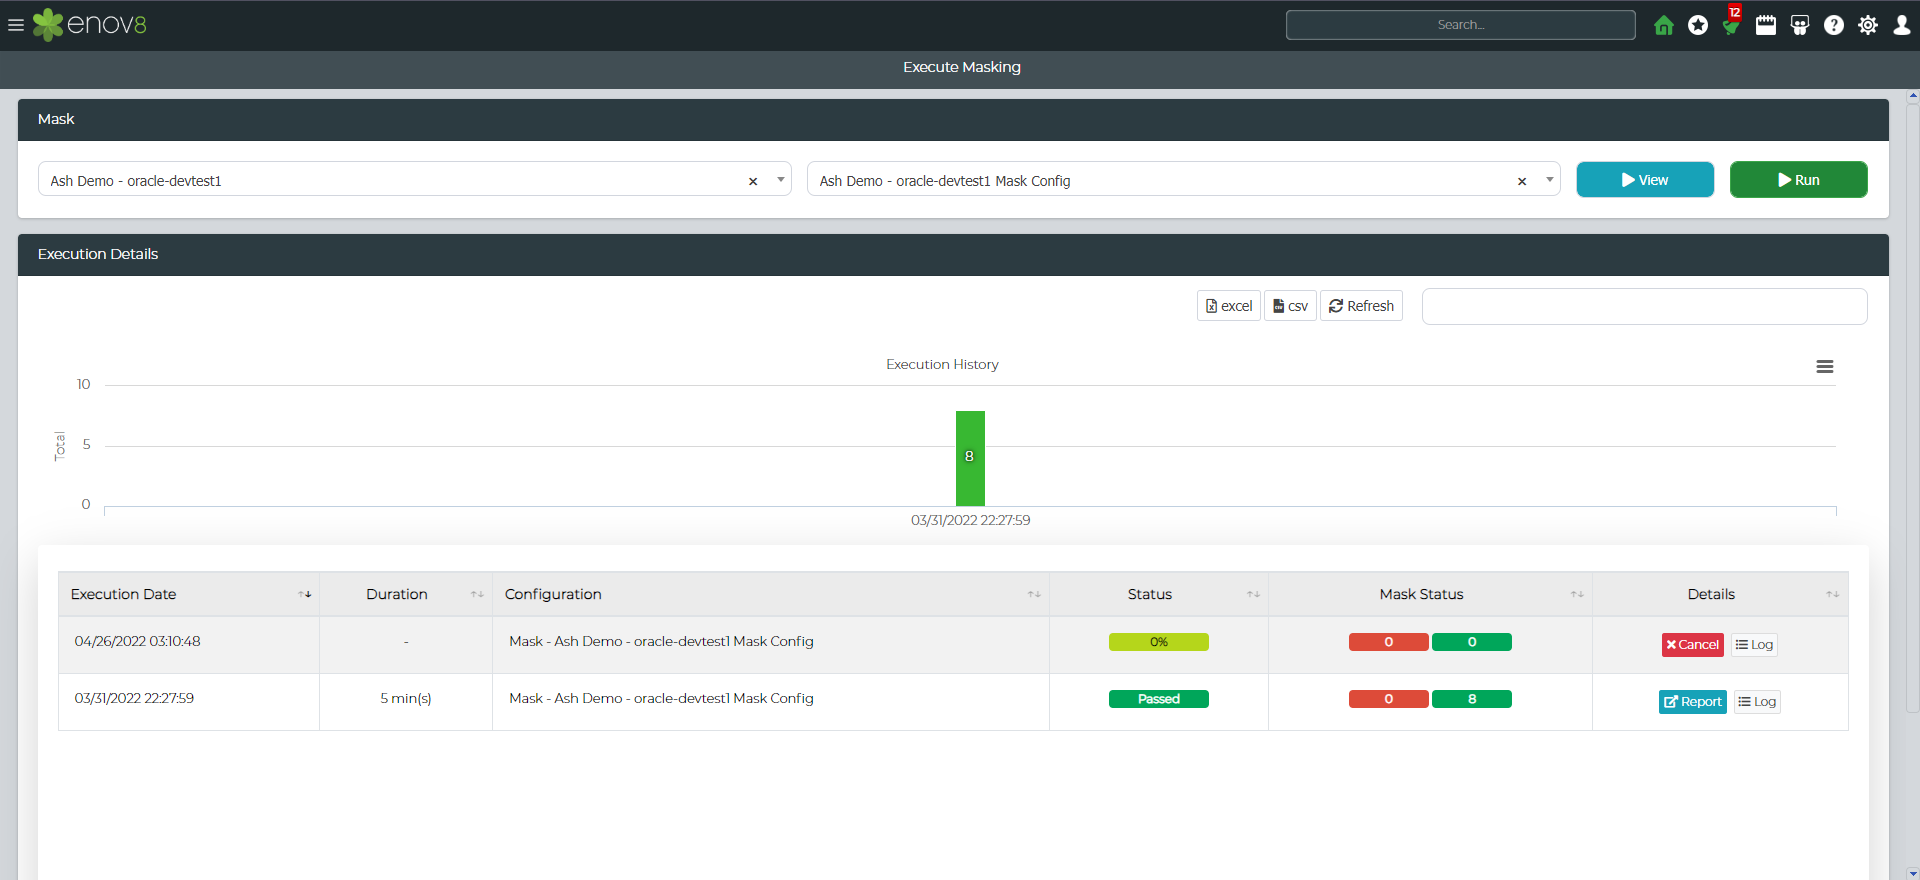Open the calendar icon in header
Screen dimensions: 1920x880
(1766, 25)
